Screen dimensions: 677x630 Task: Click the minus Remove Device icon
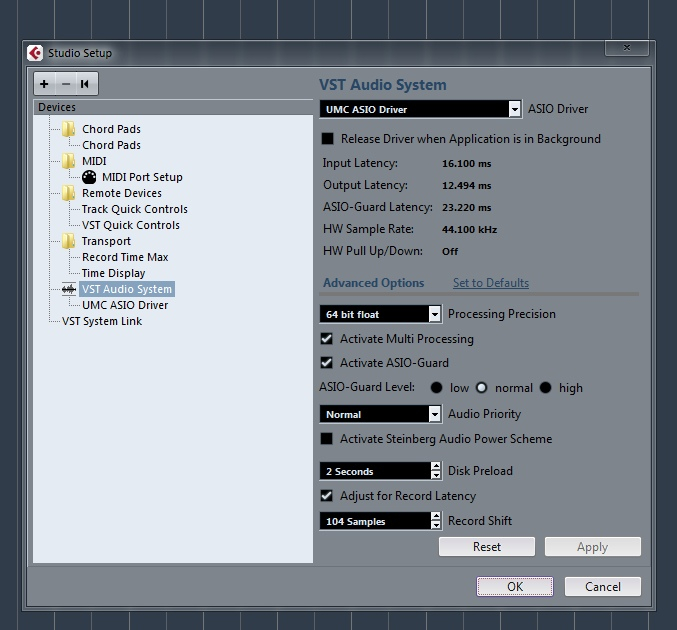66,84
